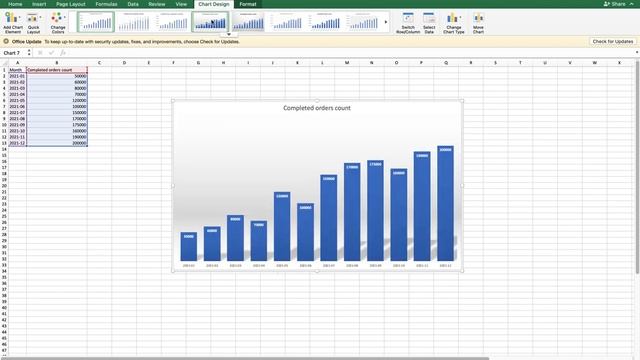Click the tallest bar for 2021-12
The width and height of the screenshot is (640, 360).
tap(445, 203)
